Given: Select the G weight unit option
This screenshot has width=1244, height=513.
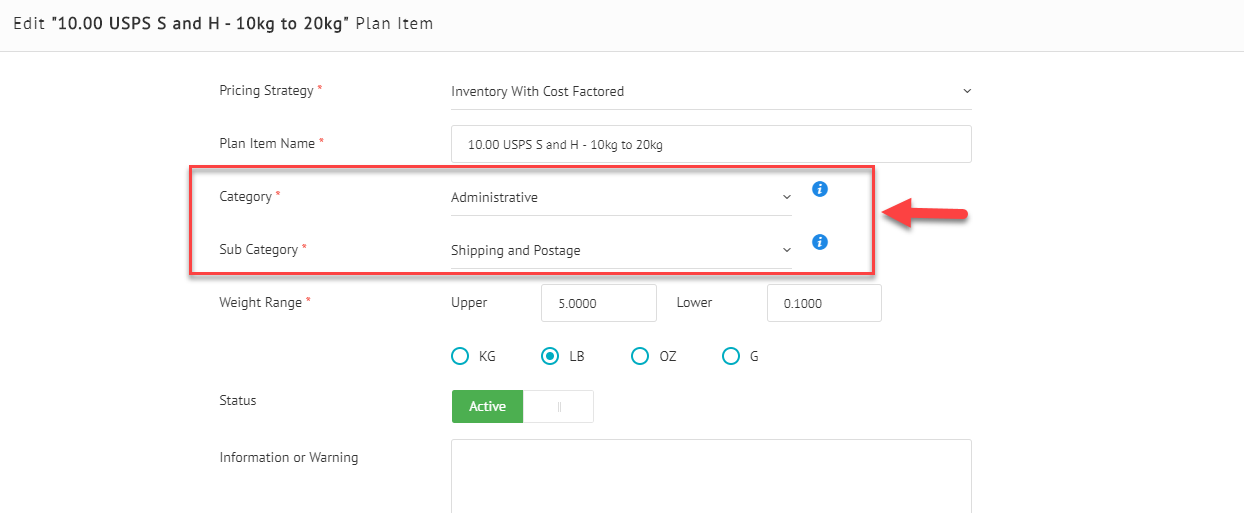Looking at the screenshot, I should [731, 356].
